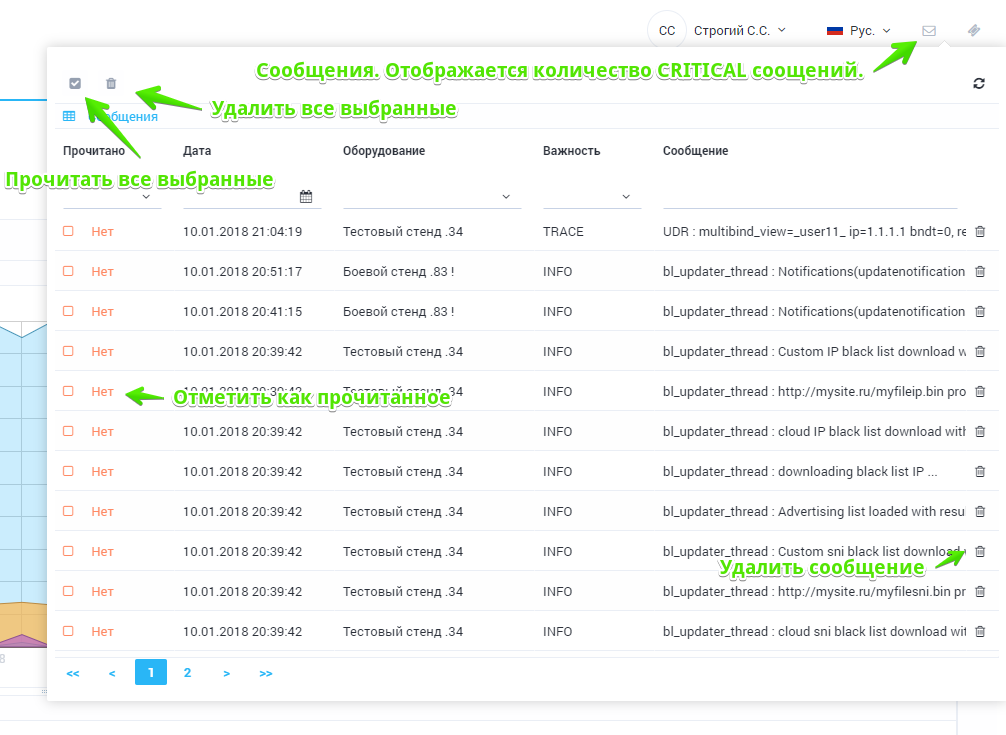
Task: Click the mark all selected read icon
Action: [x=75, y=84]
